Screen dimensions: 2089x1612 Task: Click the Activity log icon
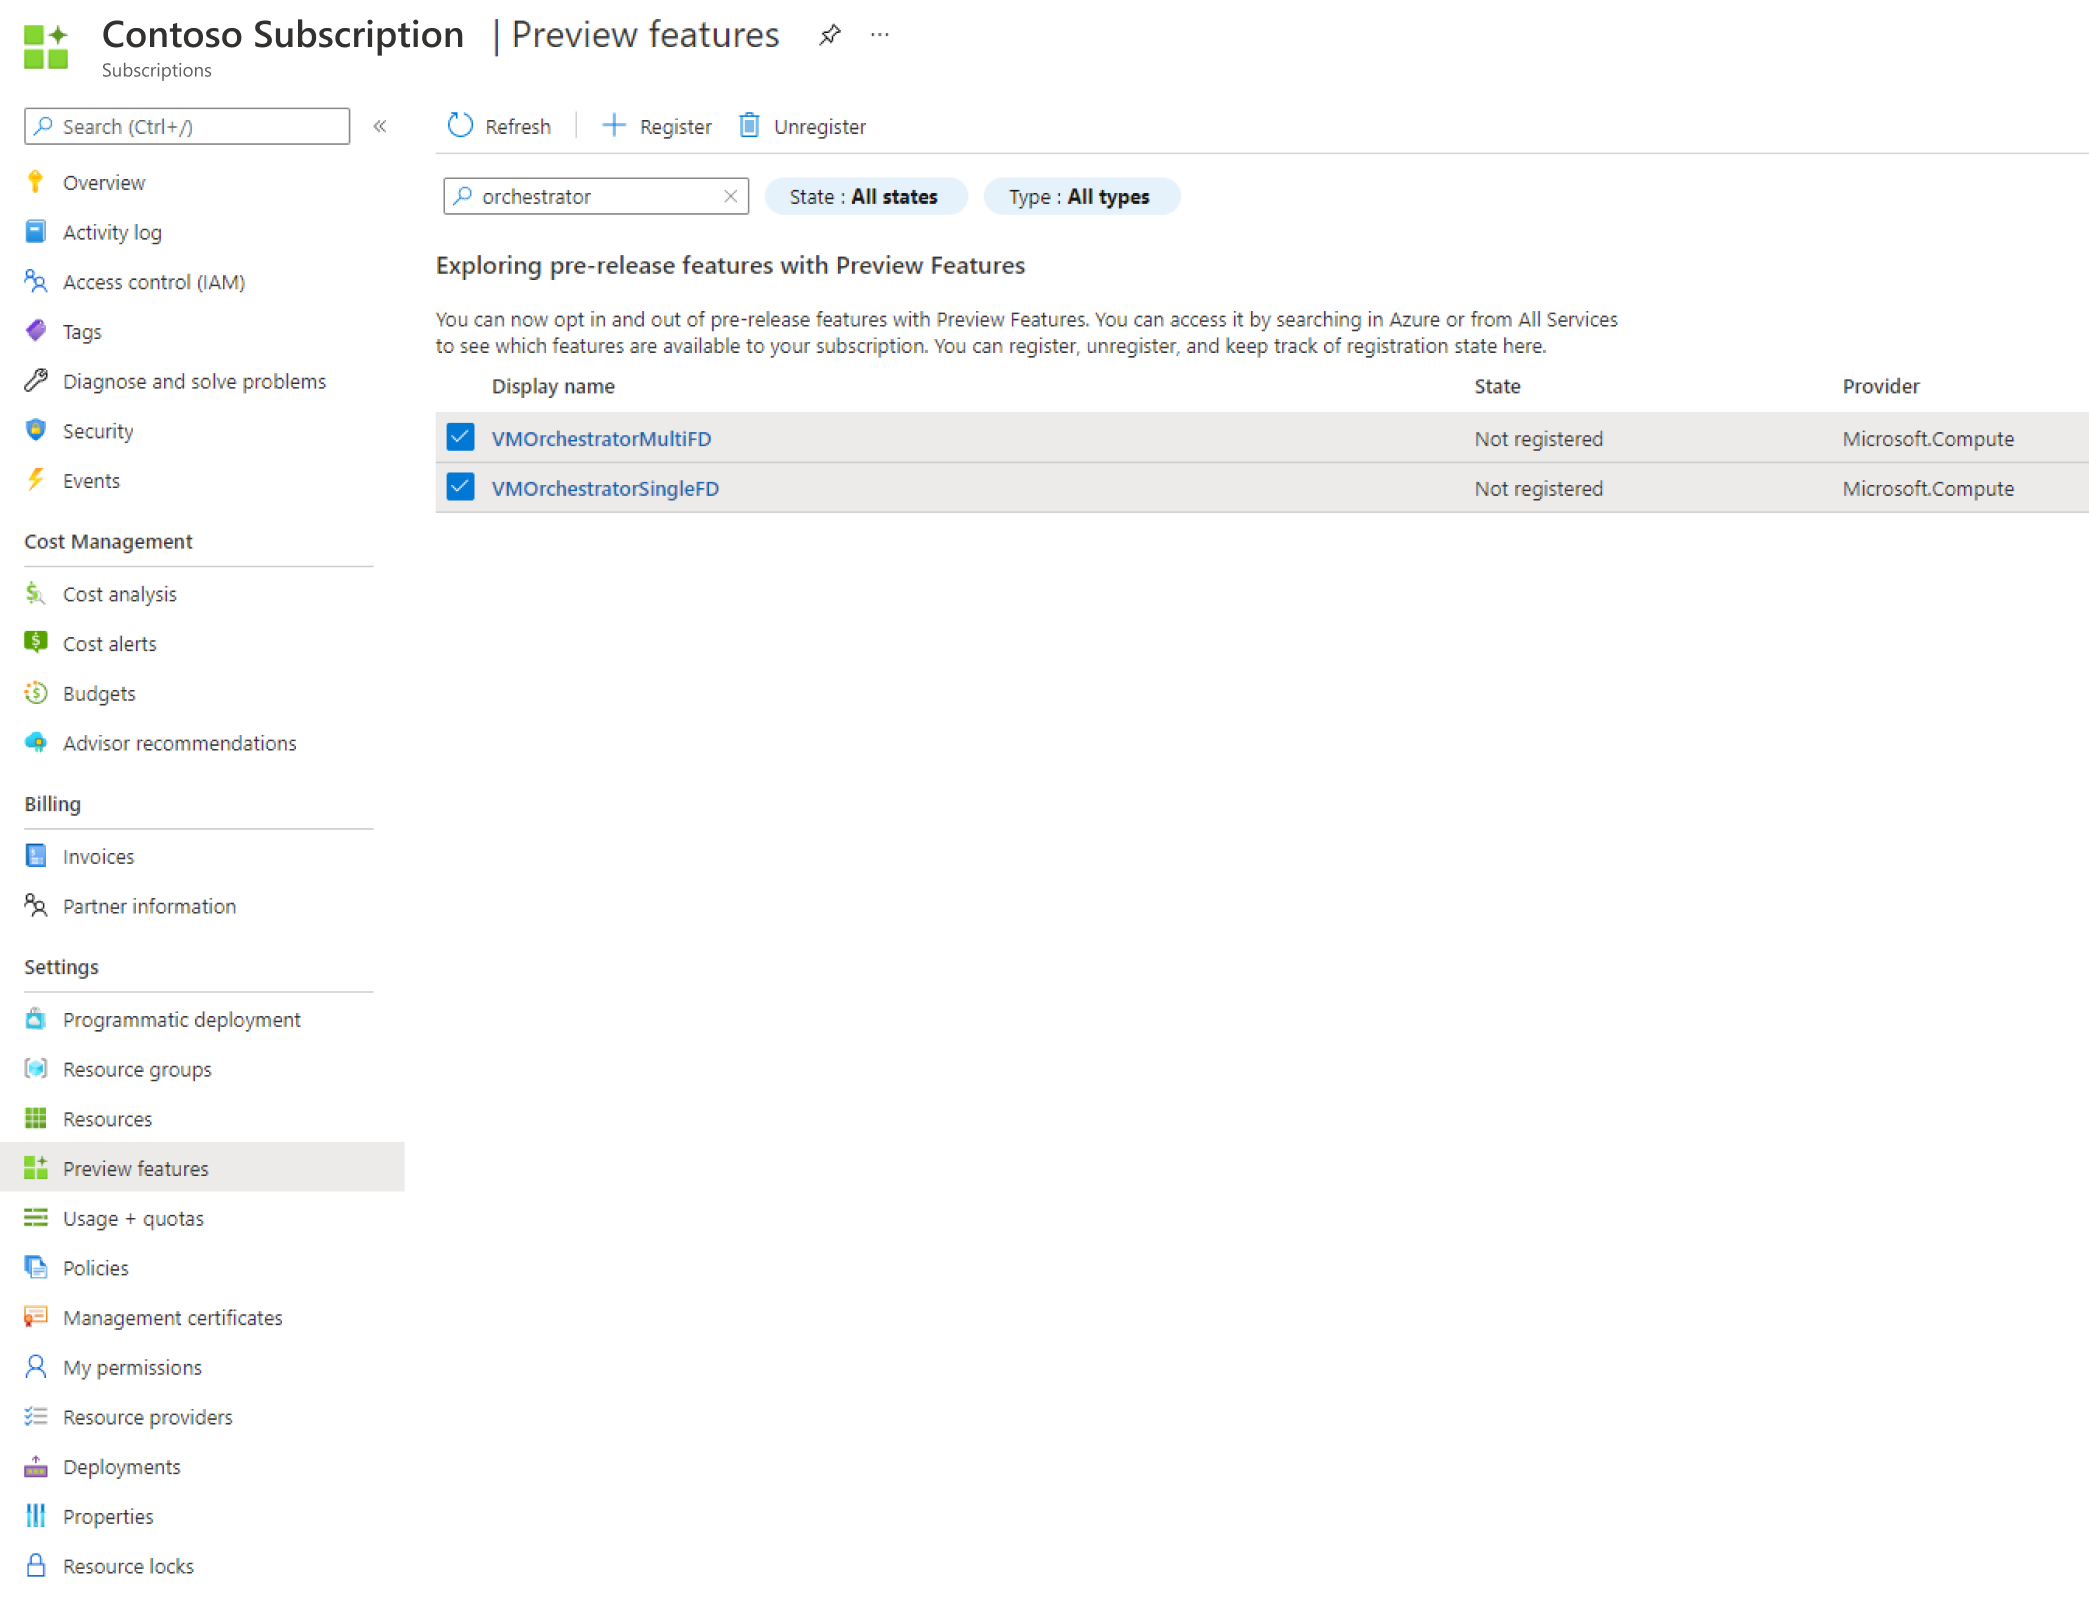point(36,232)
